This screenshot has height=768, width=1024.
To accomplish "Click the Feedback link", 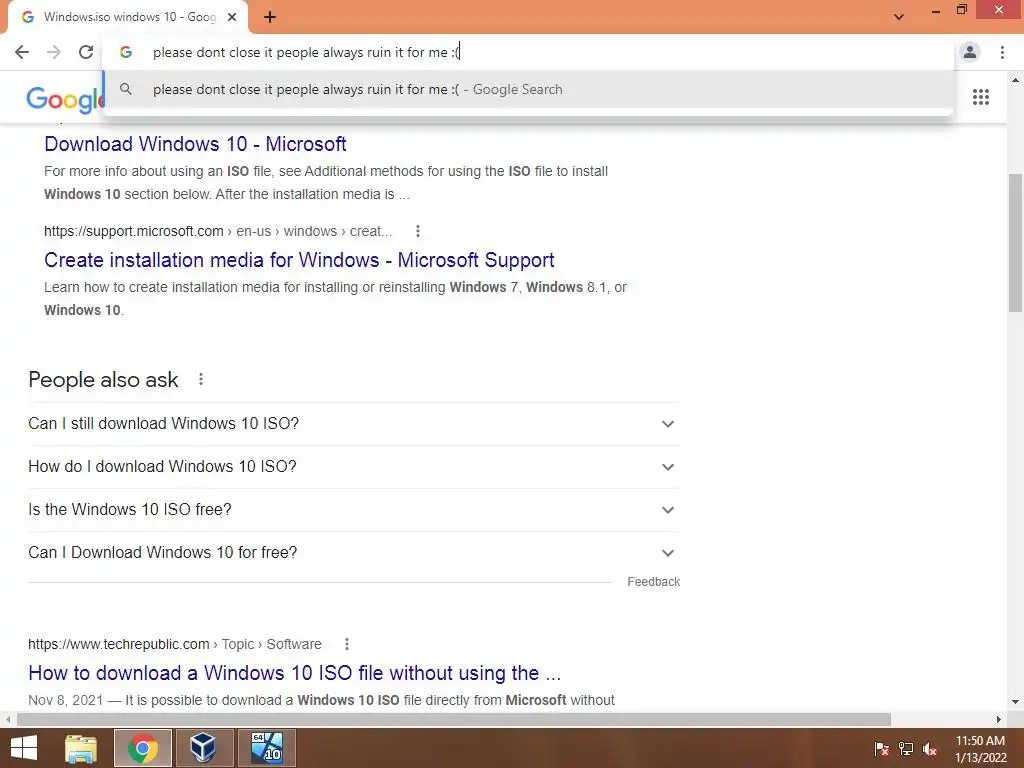I will click(654, 582).
